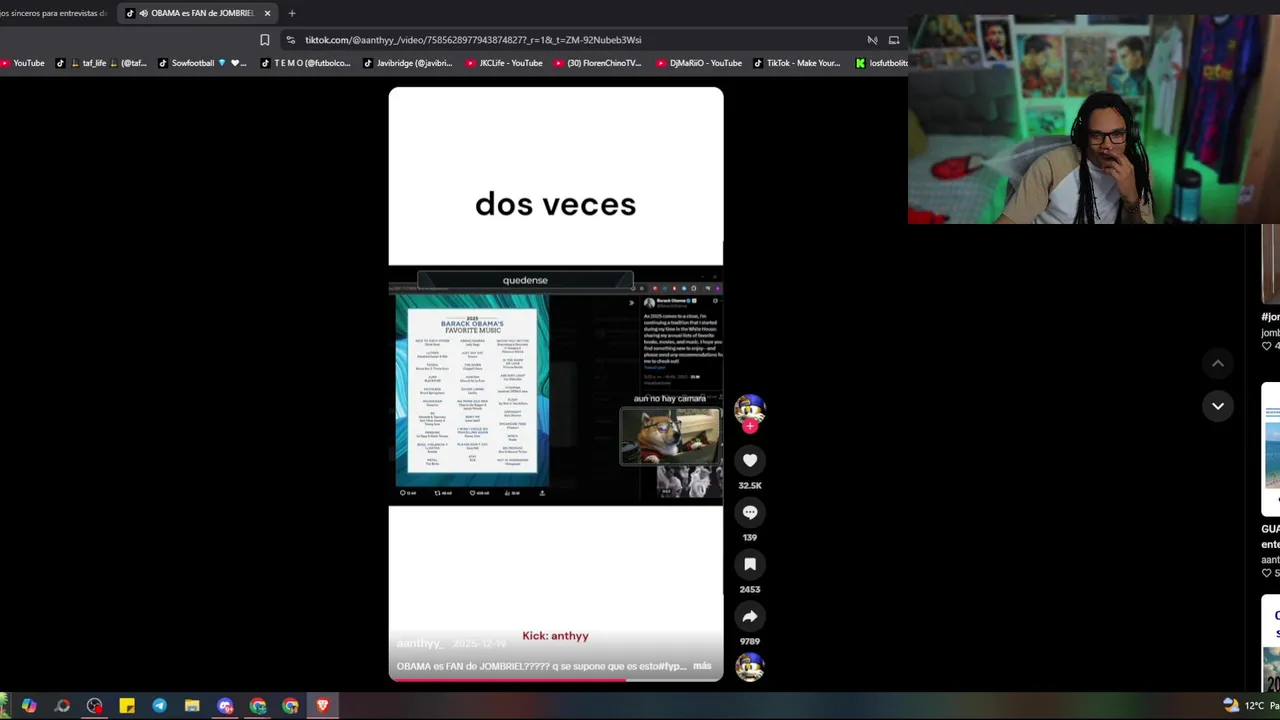The width and height of the screenshot is (1280, 720).
Task: Open T E M O (@futbolco...) bookmark
Action: [306, 63]
